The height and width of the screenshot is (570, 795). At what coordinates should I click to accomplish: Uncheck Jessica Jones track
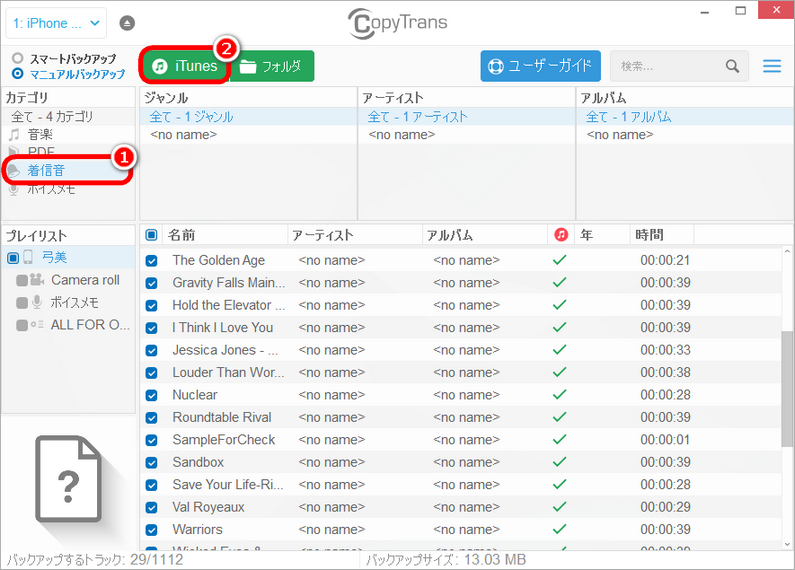coord(151,350)
